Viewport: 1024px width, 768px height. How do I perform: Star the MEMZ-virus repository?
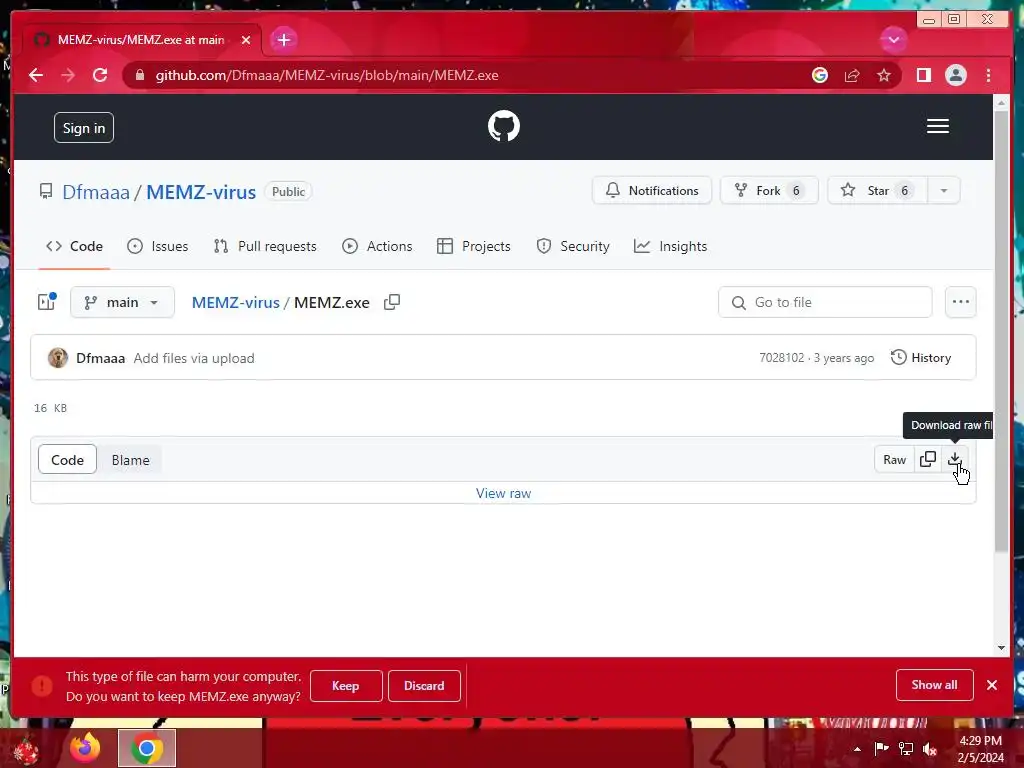(x=877, y=191)
